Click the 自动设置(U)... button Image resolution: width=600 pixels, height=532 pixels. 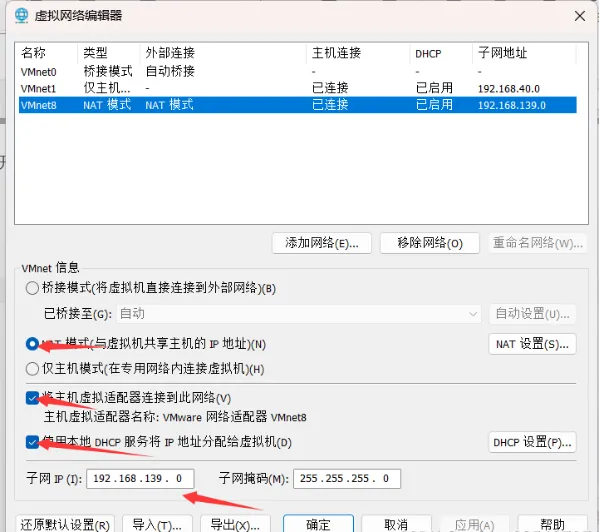(x=532, y=314)
